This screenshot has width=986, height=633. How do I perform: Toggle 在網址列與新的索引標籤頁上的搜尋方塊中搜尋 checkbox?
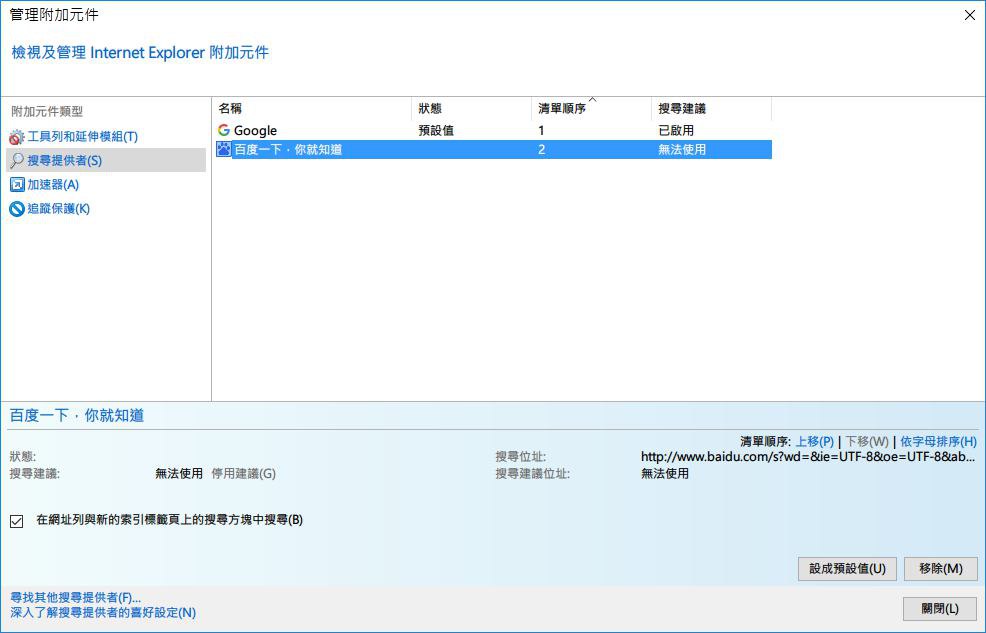point(17,521)
